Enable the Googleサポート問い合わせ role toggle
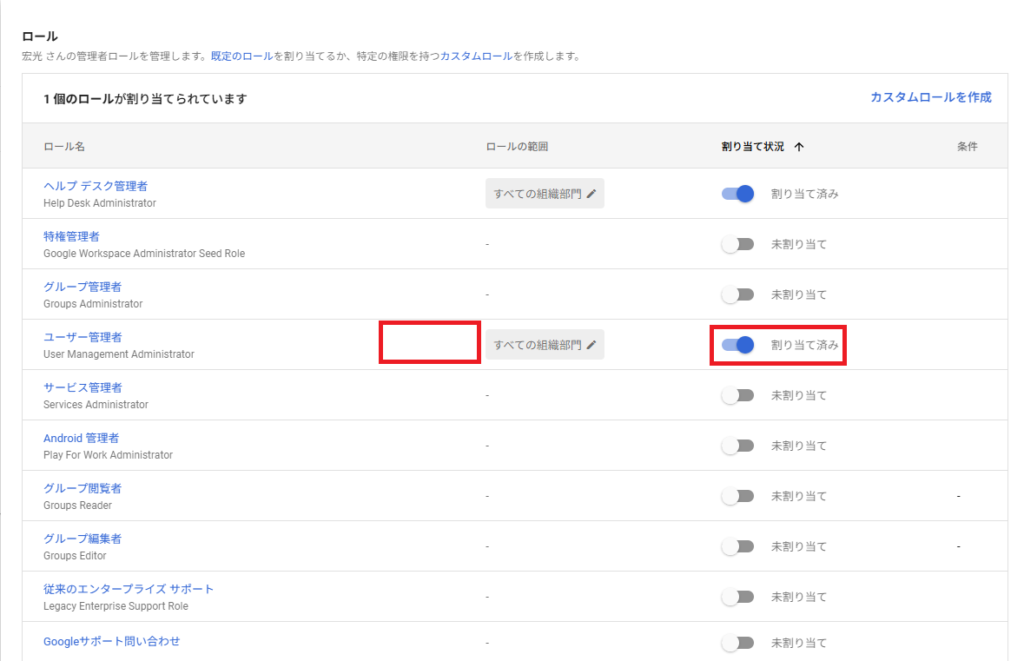 [x=737, y=642]
